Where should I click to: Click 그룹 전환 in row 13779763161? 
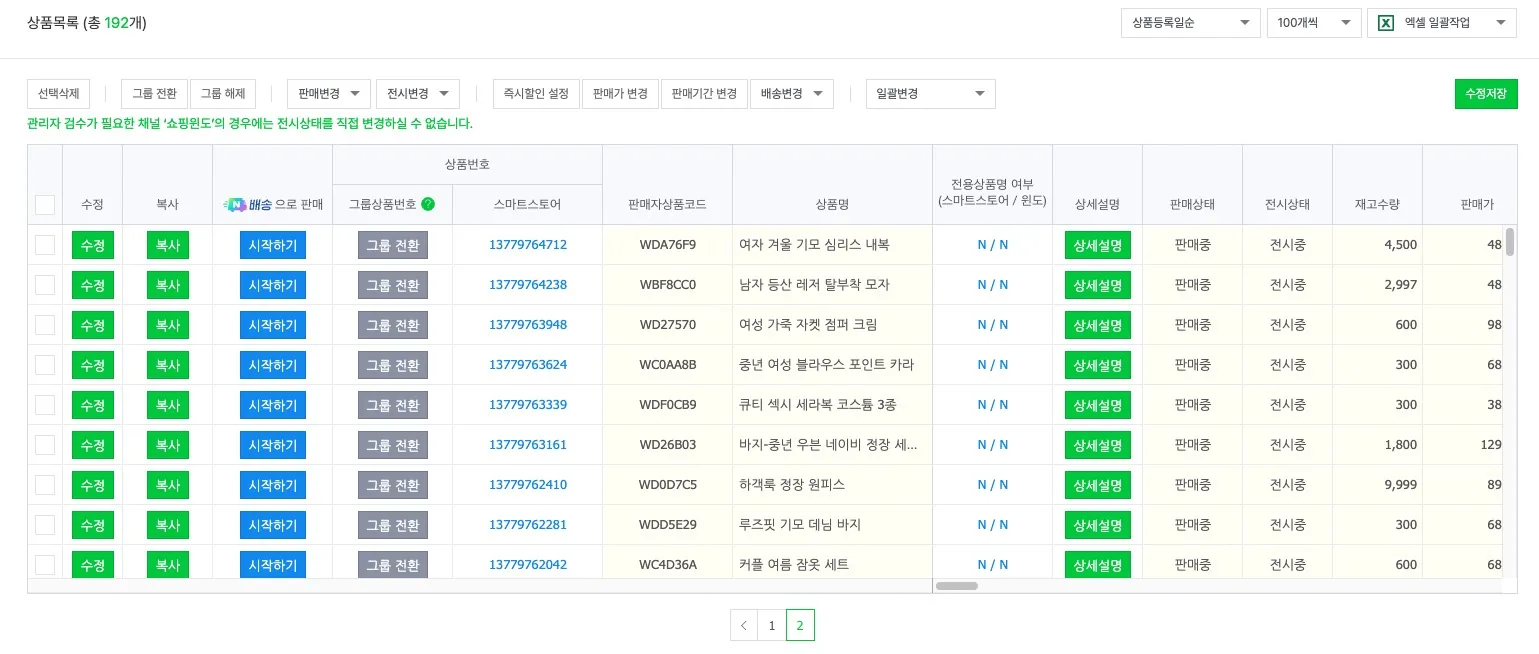393,445
